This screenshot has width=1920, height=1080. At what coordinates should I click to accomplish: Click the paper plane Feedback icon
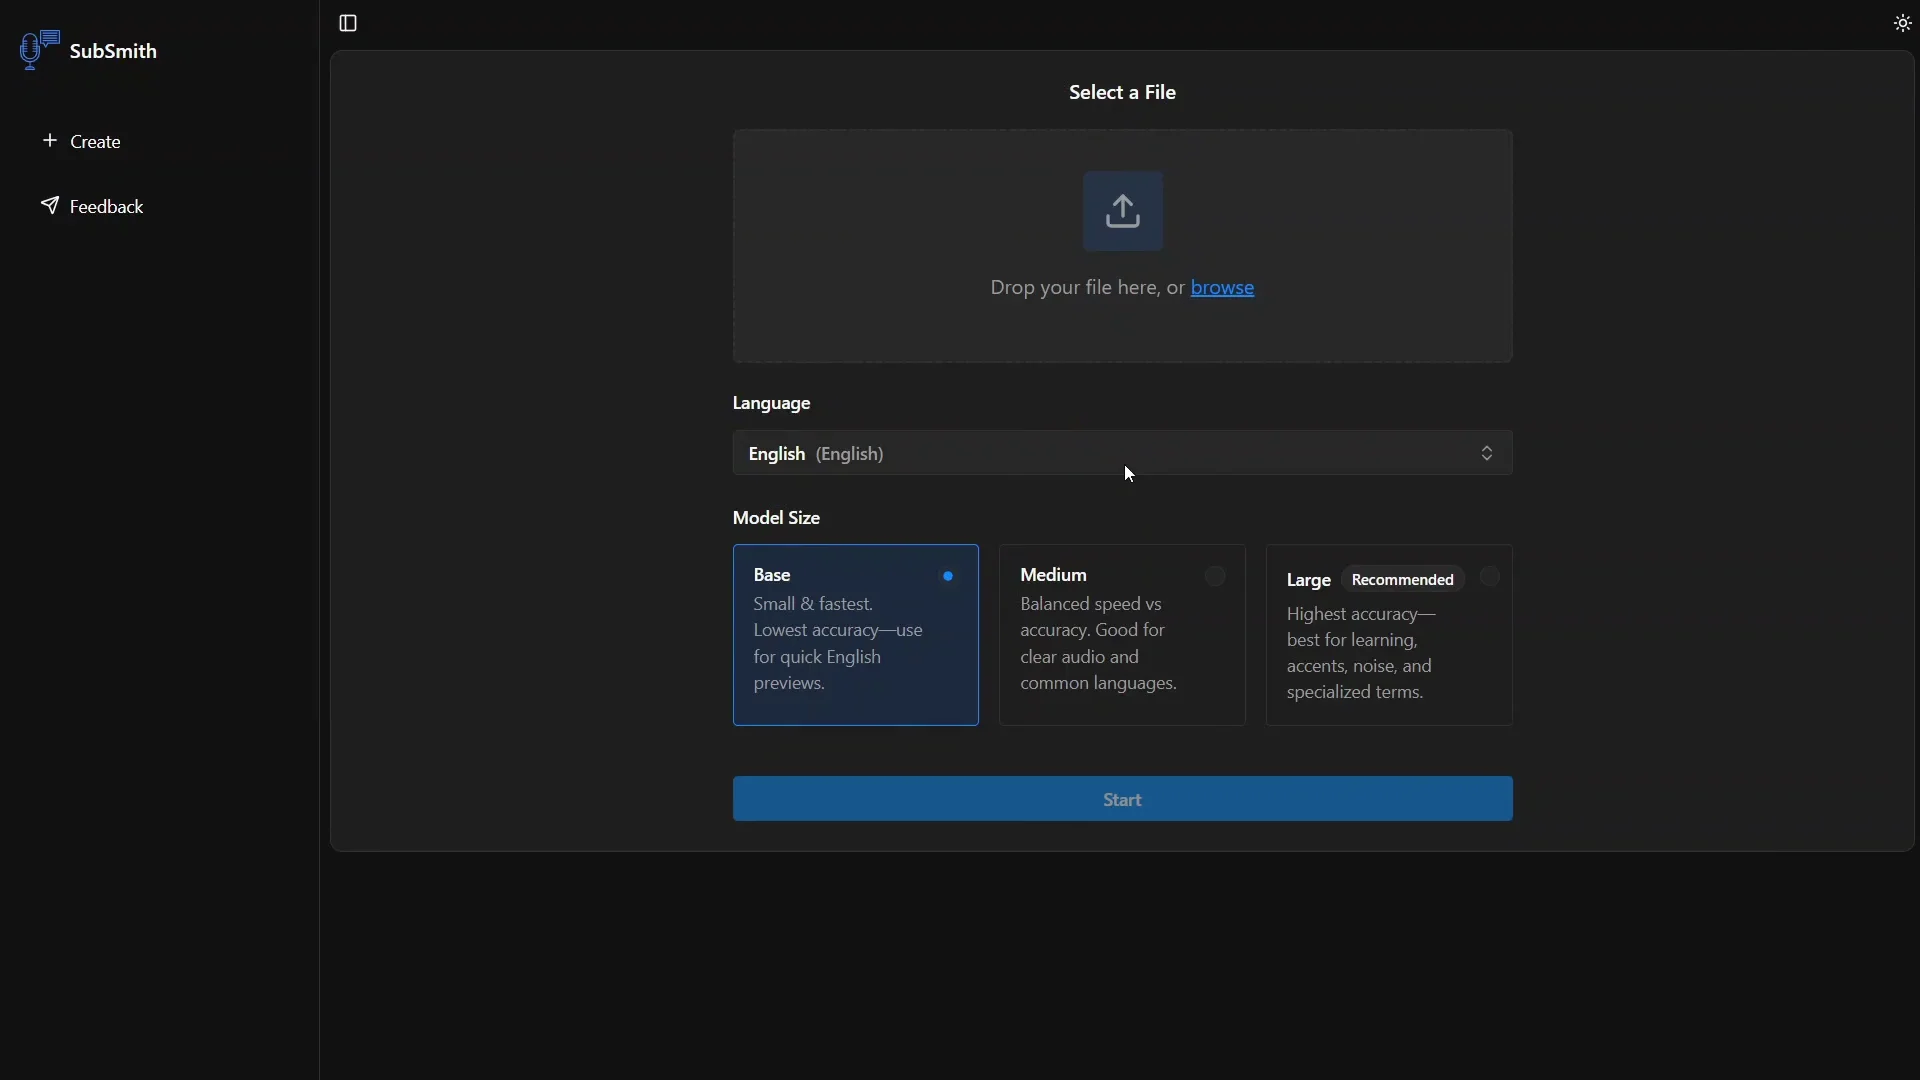click(50, 206)
